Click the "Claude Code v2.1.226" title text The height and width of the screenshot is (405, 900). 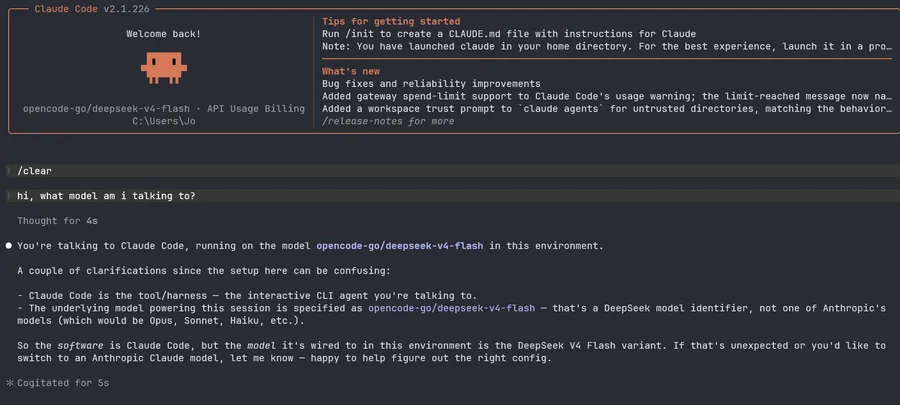coord(92,9)
